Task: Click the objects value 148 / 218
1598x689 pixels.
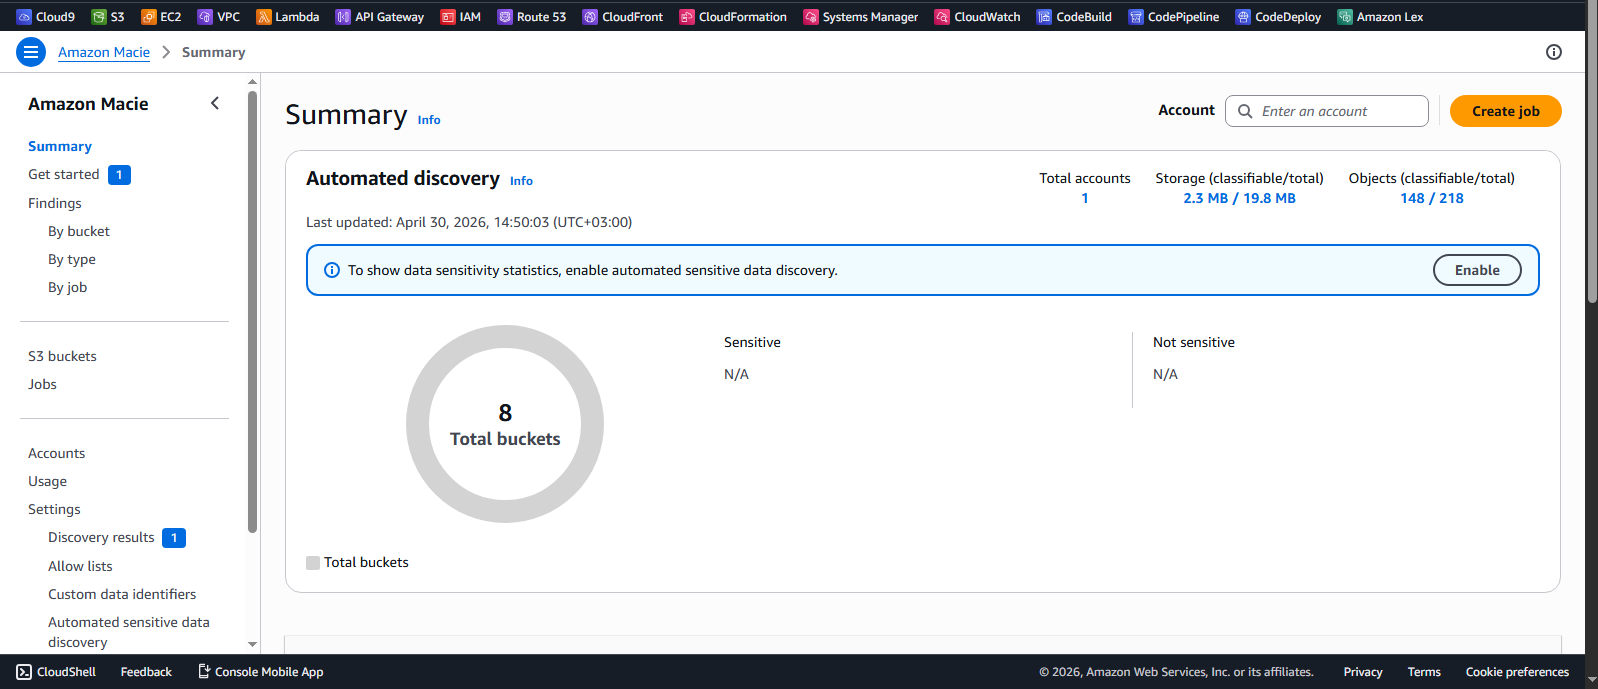Action: coord(1432,198)
